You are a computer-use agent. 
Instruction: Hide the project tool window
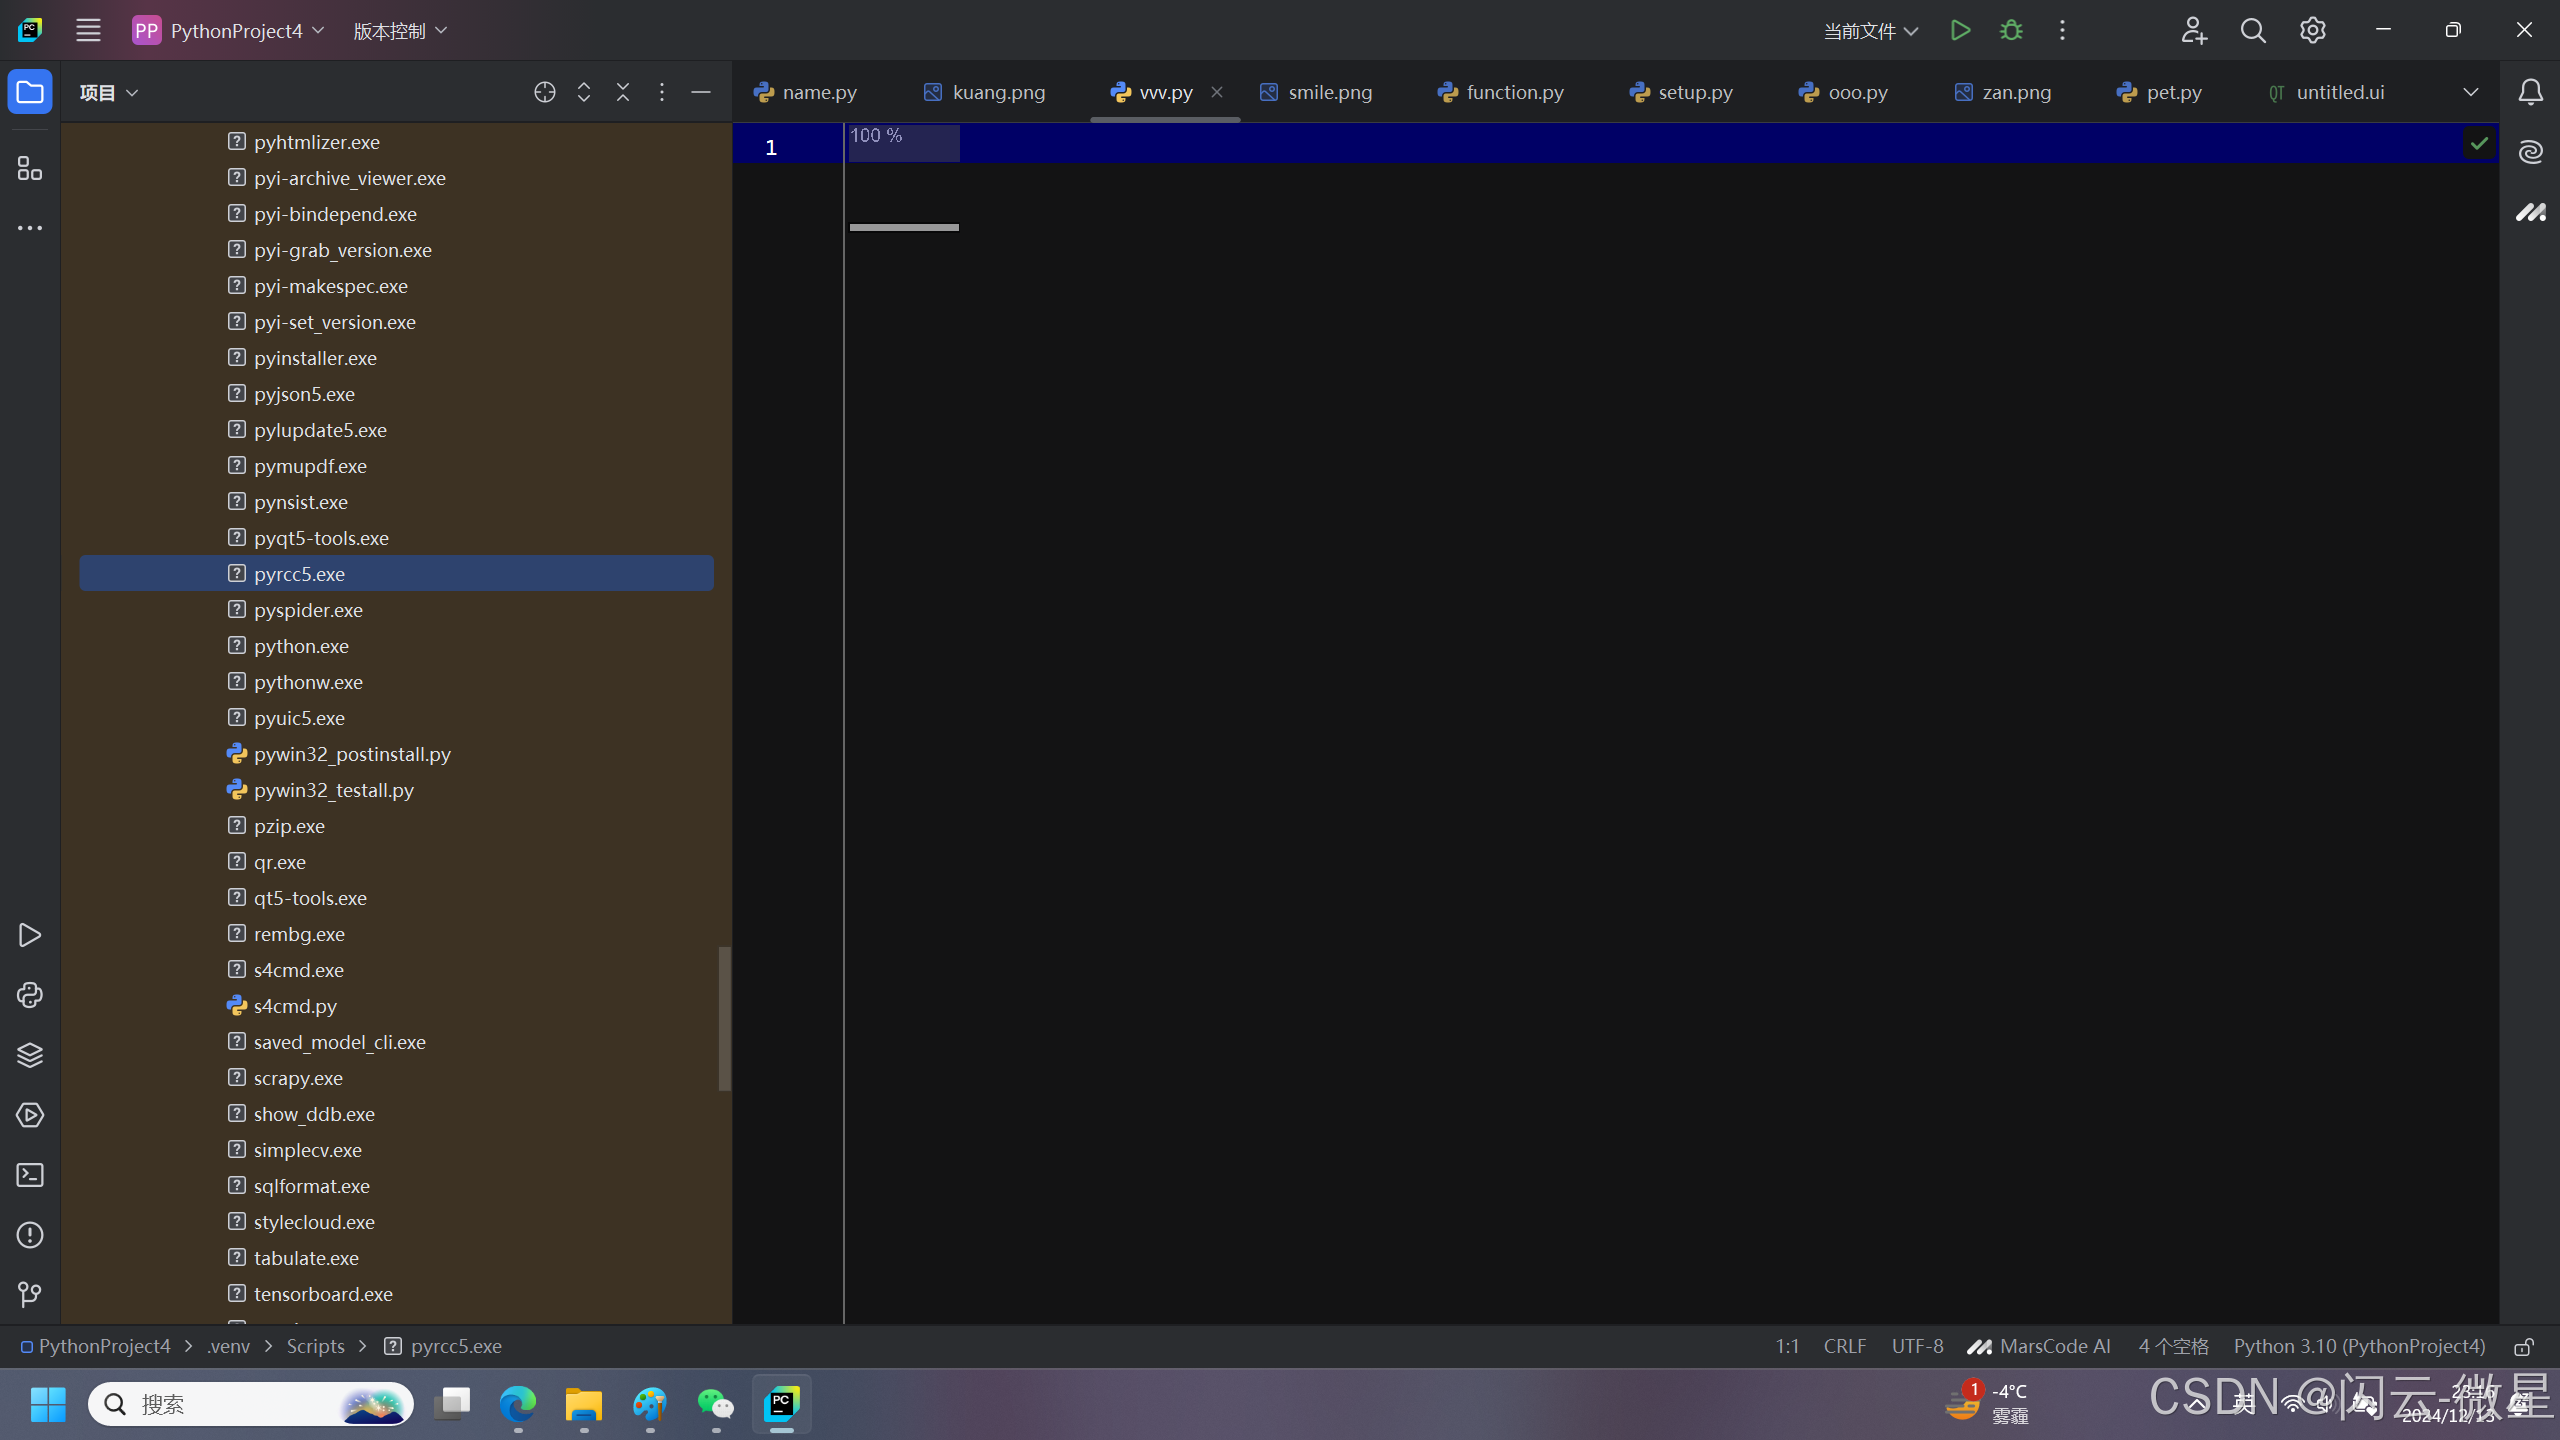[x=701, y=92]
